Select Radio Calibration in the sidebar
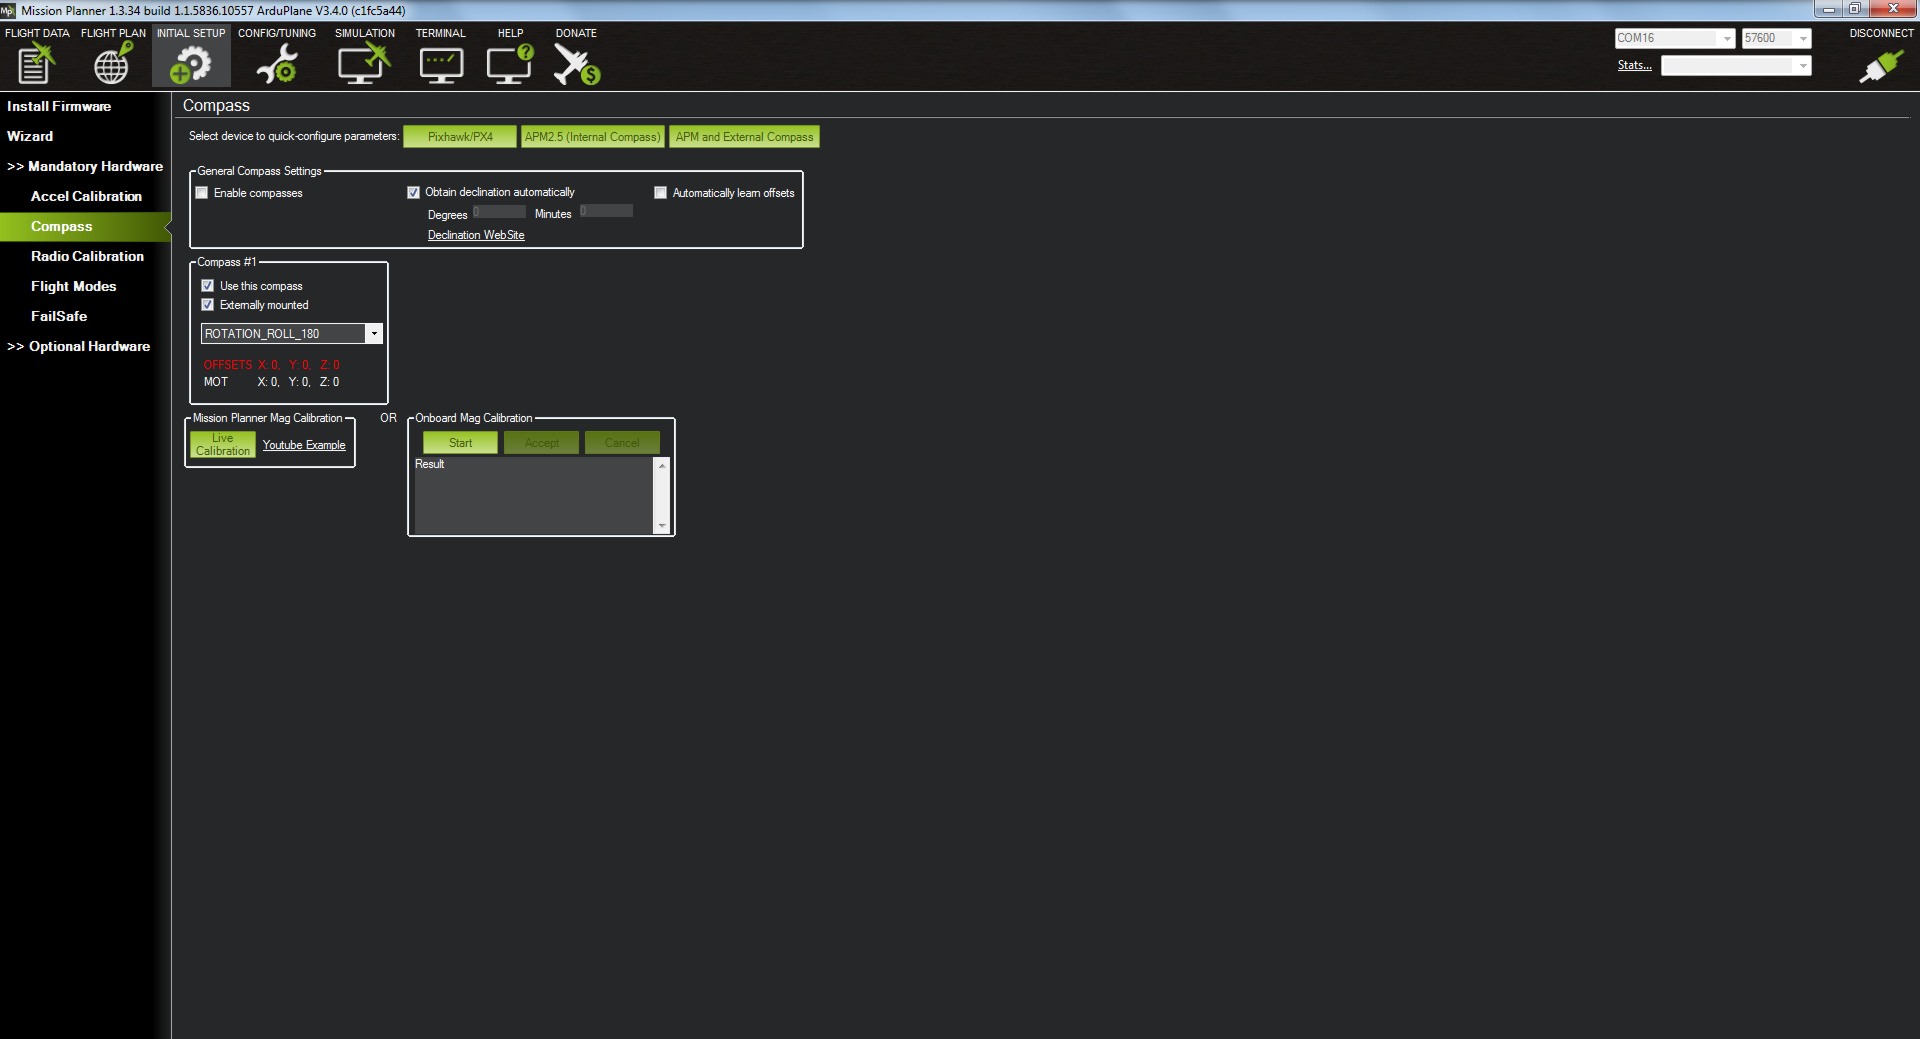The width and height of the screenshot is (1920, 1039). pyautogui.click(x=87, y=257)
